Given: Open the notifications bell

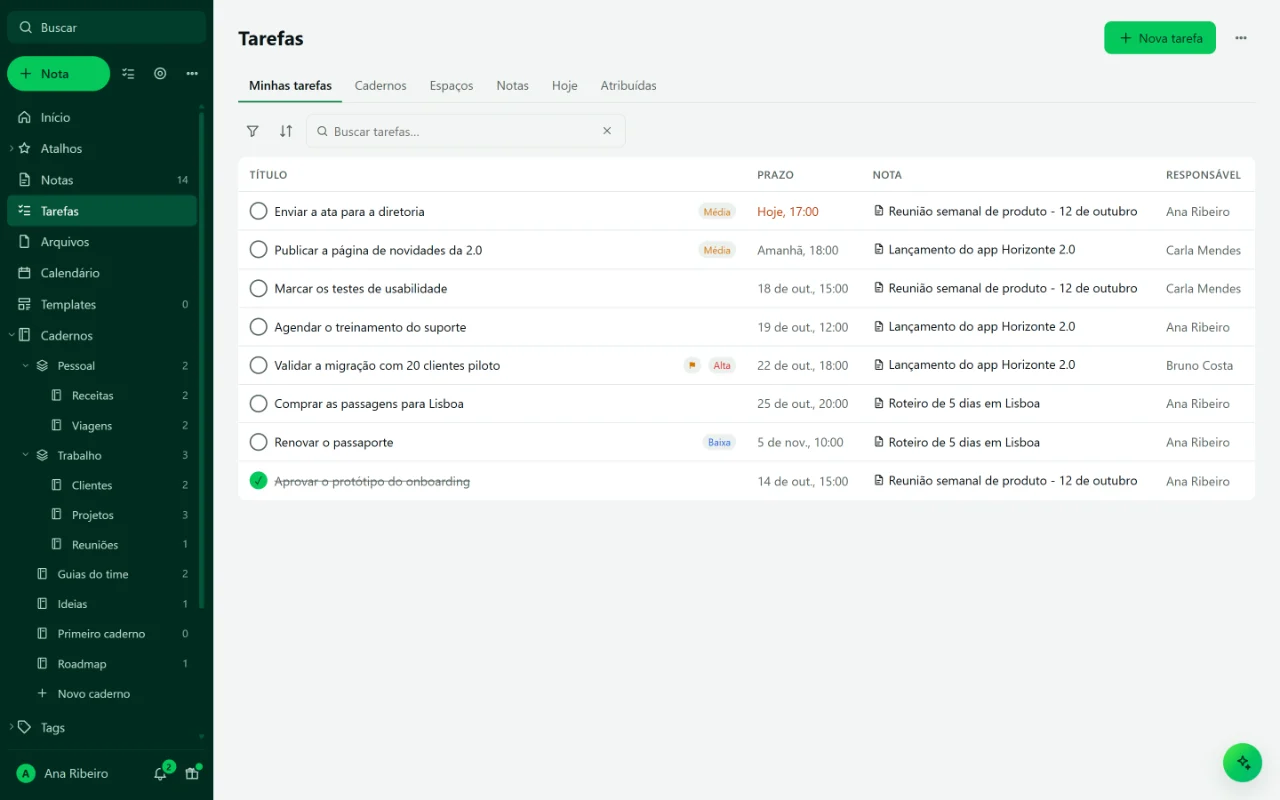Looking at the screenshot, I should coord(160,773).
